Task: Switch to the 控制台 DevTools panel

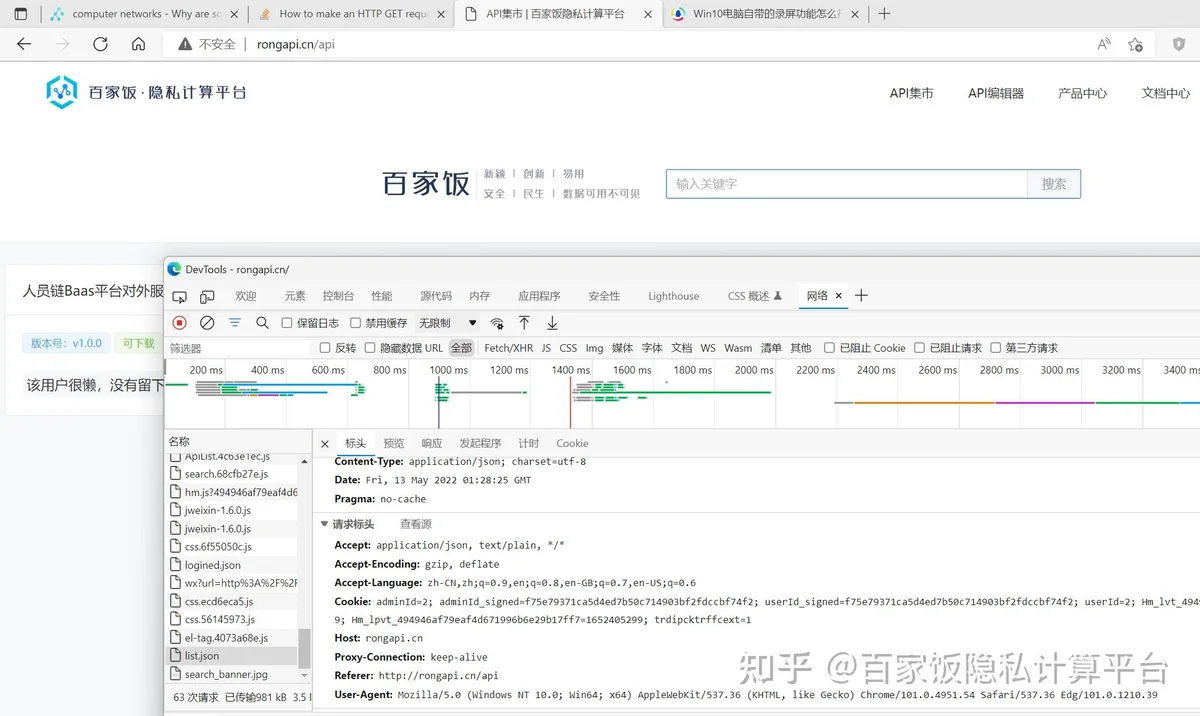Action: coord(338,296)
